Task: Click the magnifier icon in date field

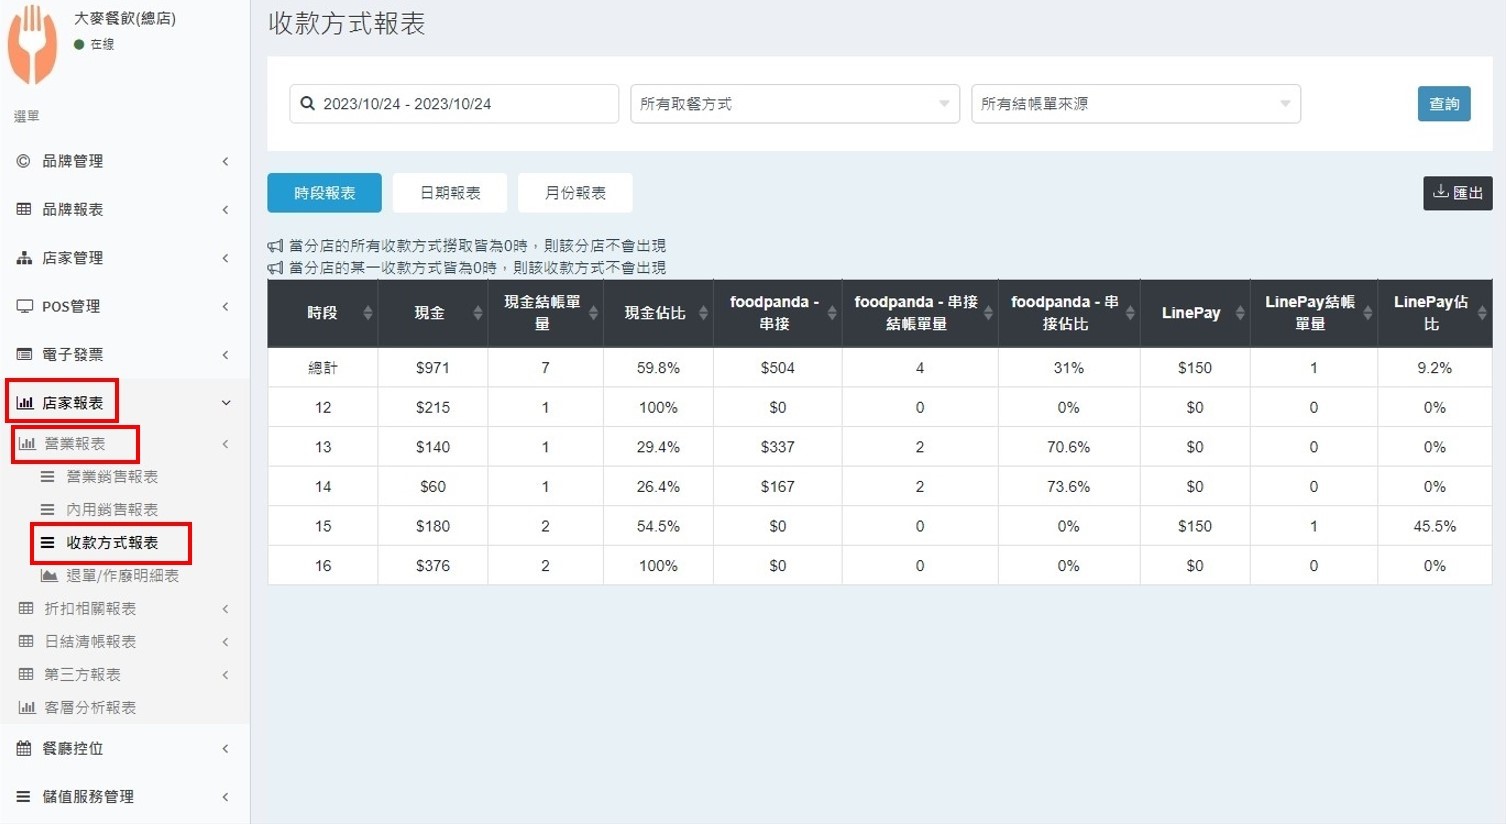Action: (x=308, y=104)
